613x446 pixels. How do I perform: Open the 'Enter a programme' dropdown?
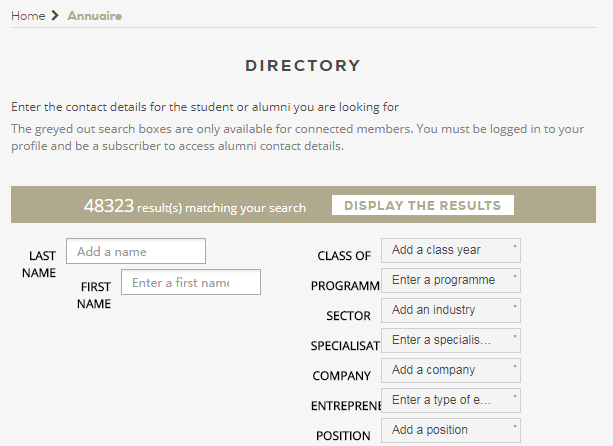pyautogui.click(x=451, y=281)
